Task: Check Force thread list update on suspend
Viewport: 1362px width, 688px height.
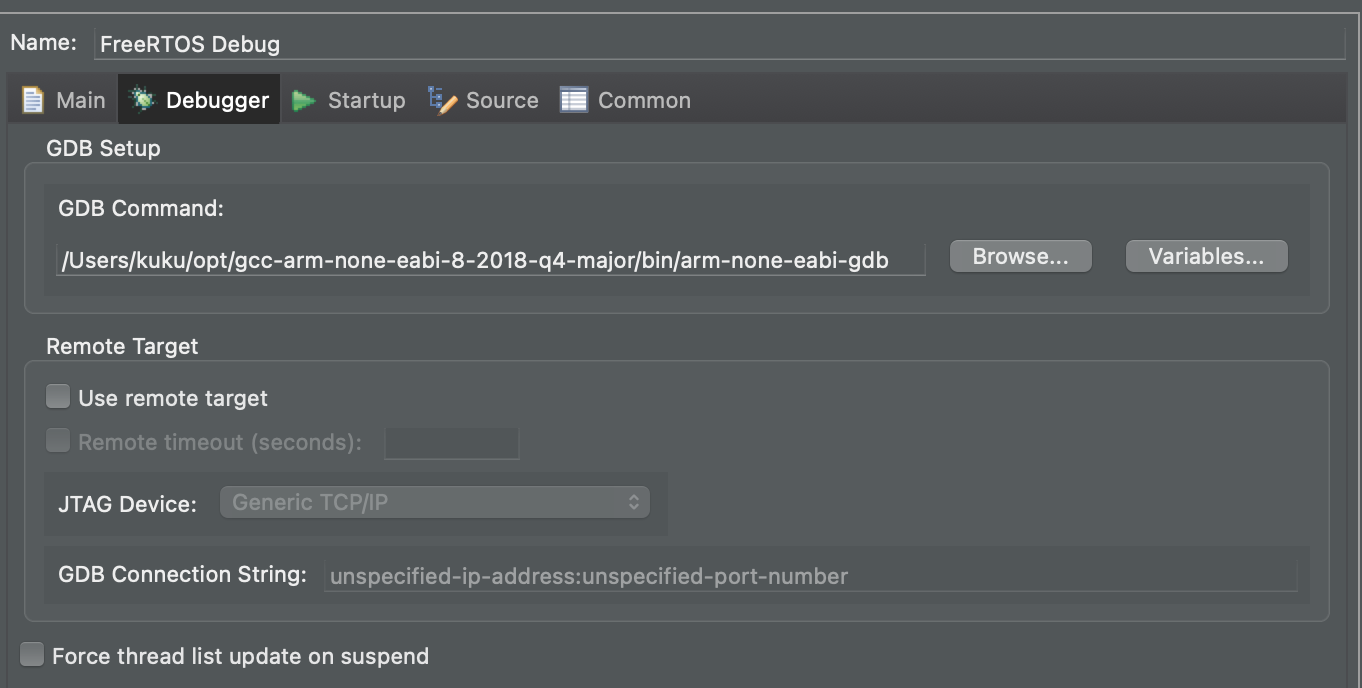Action: click(x=33, y=655)
